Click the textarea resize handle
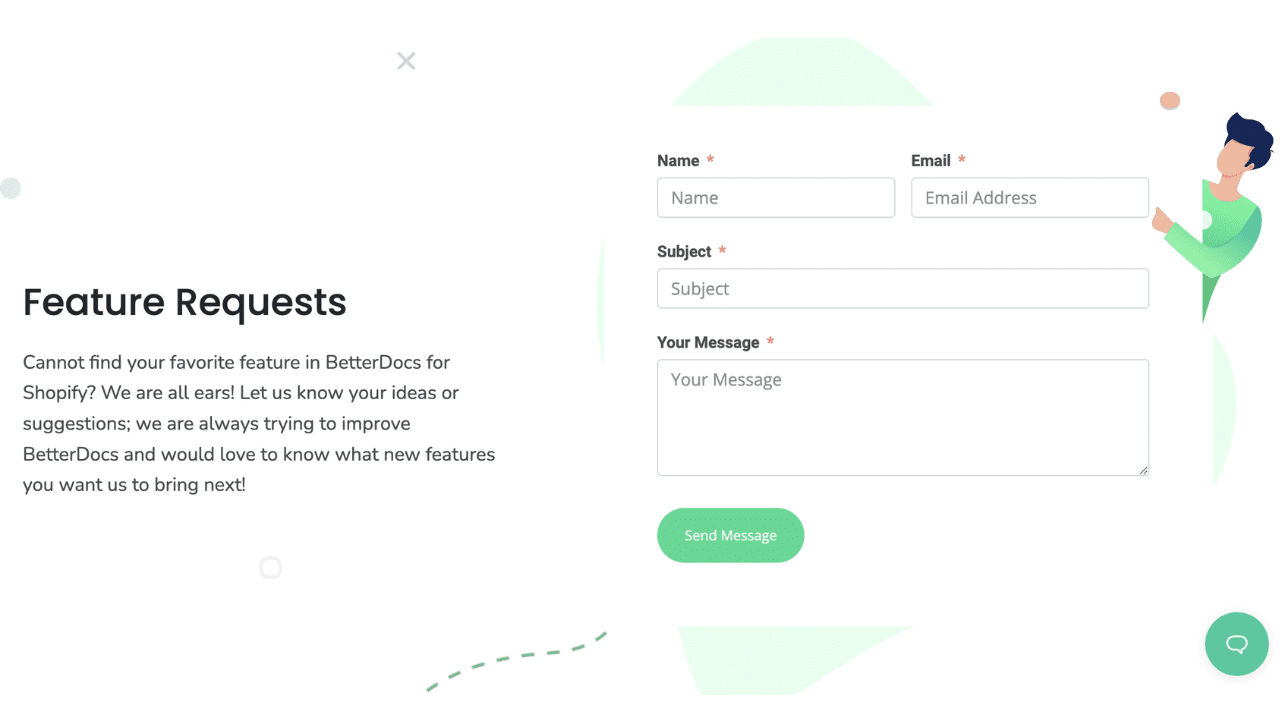1280x720 pixels. [x=1143, y=470]
